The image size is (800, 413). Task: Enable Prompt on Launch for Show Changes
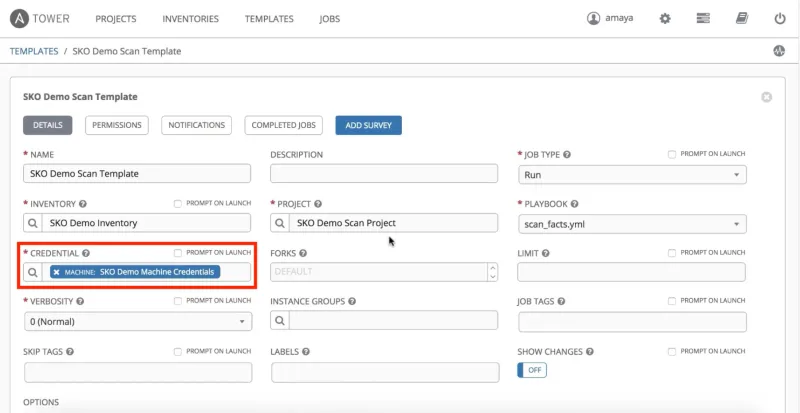pyautogui.click(x=672, y=351)
